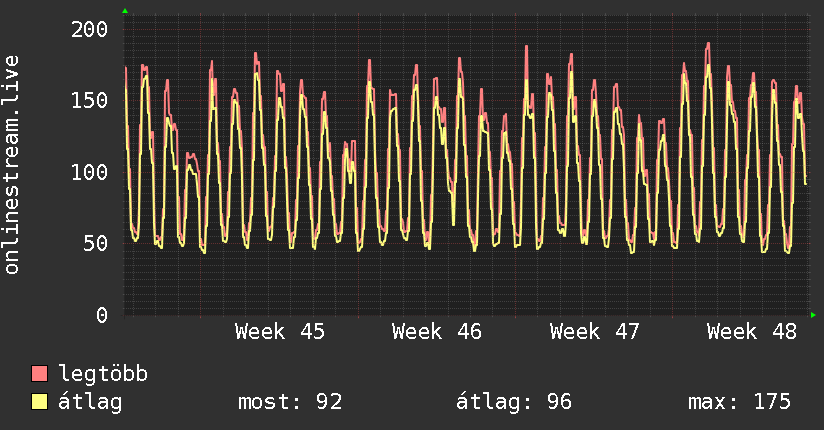The width and height of the screenshot is (824, 430).
Task: Click the green arrow atop the y-axis
Action: click(x=125, y=11)
